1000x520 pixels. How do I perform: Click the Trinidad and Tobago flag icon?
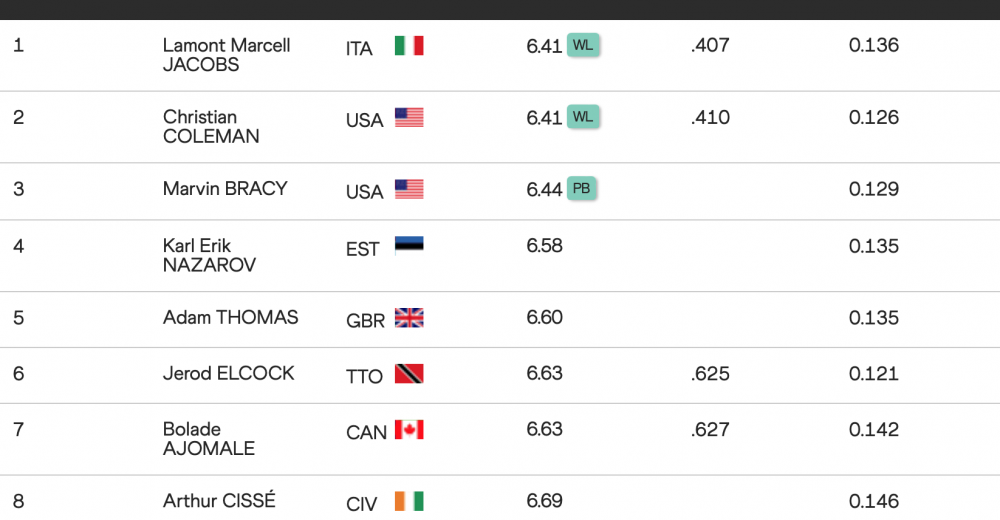point(409,374)
